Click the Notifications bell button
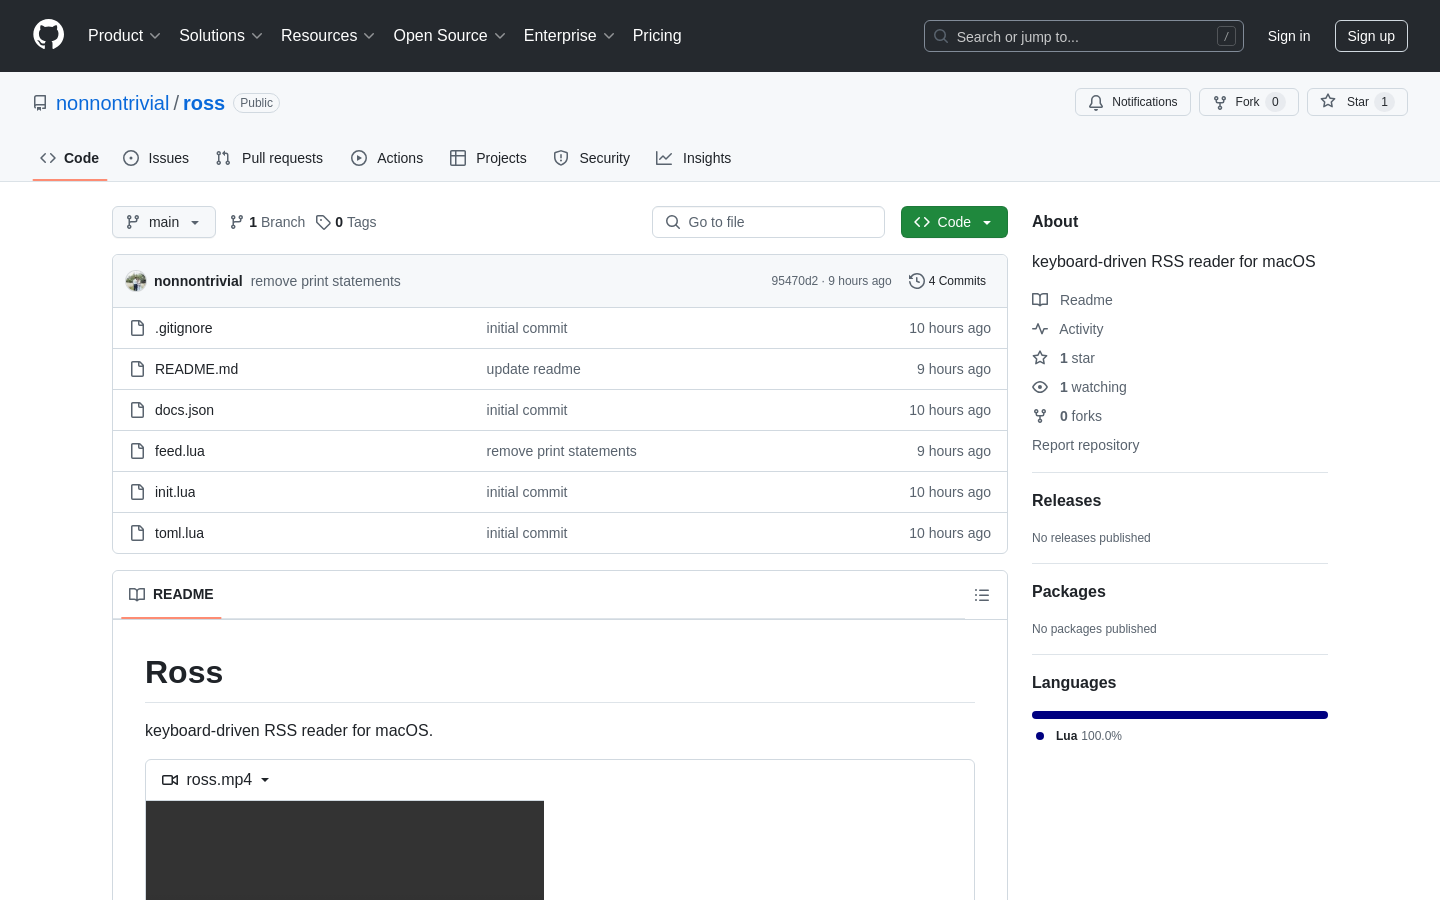The width and height of the screenshot is (1440, 900). click(x=1133, y=102)
